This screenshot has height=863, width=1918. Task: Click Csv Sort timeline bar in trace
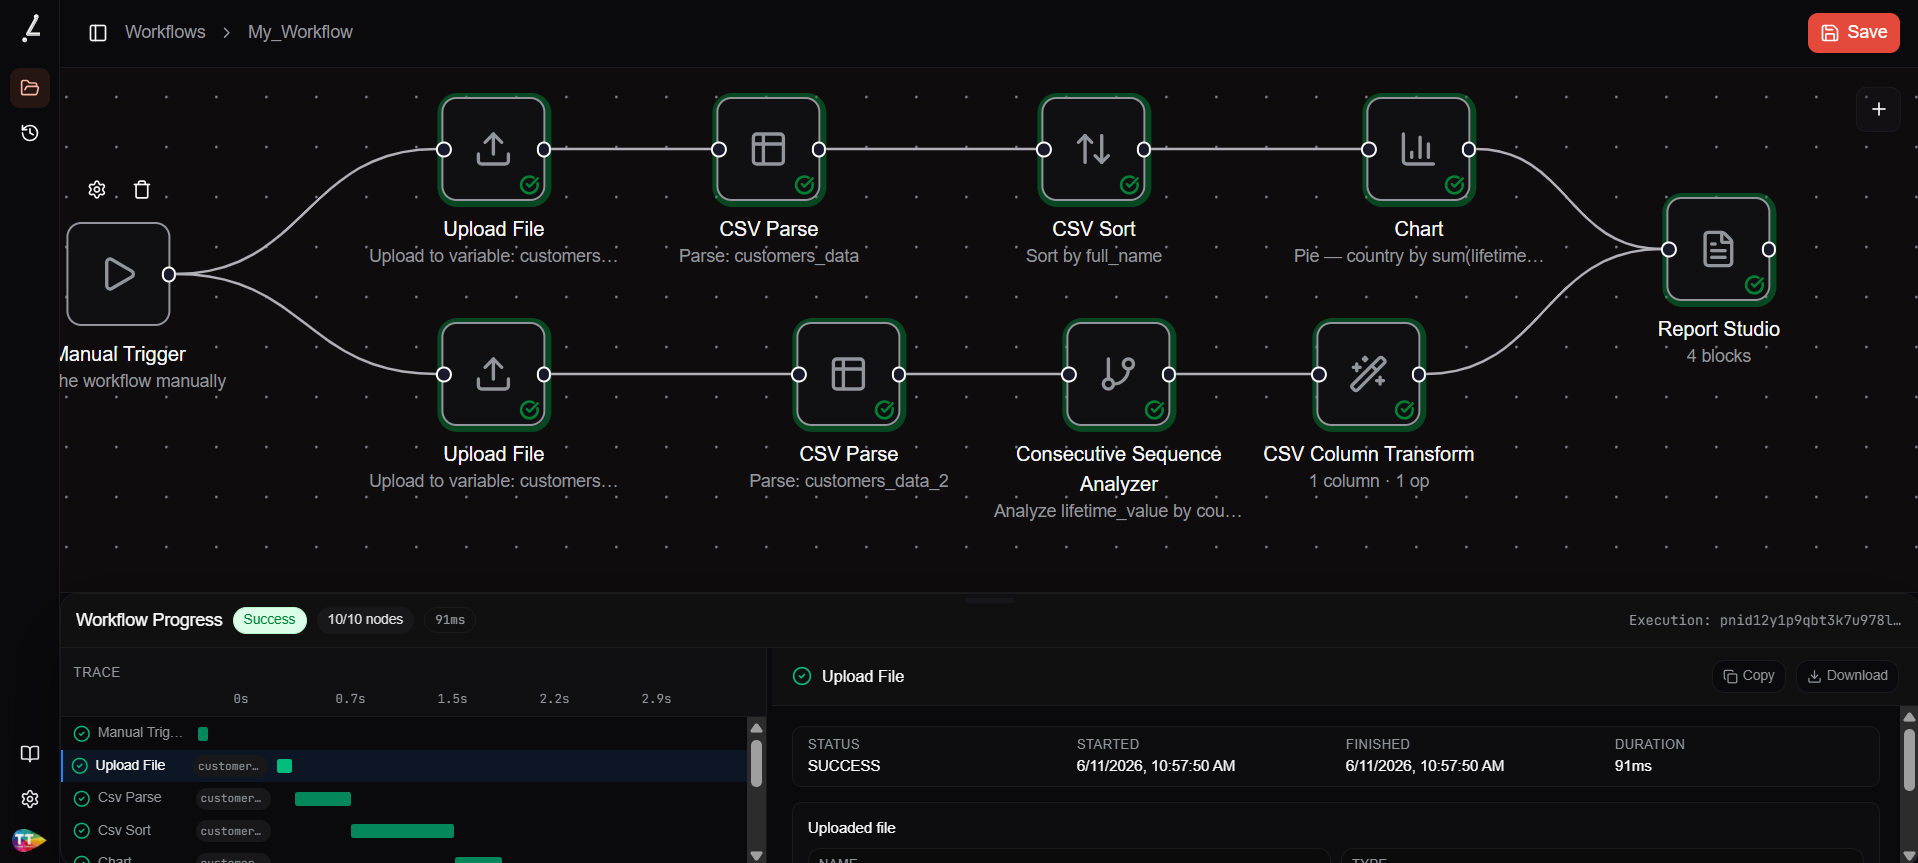402,831
